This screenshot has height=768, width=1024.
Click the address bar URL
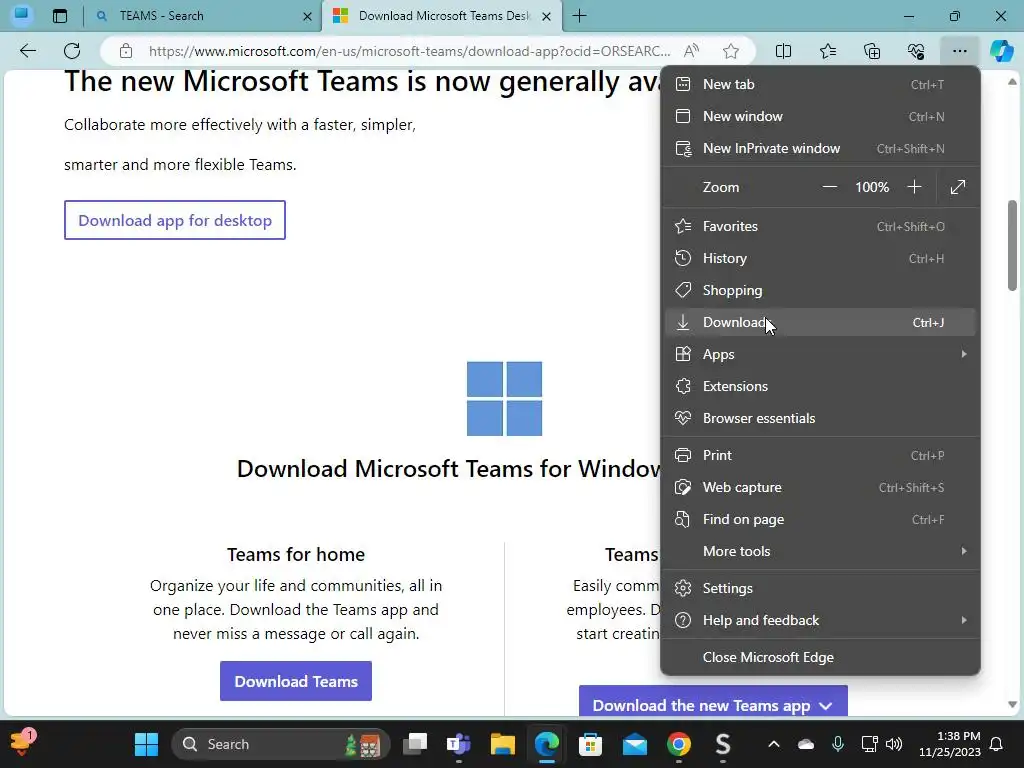click(409, 51)
